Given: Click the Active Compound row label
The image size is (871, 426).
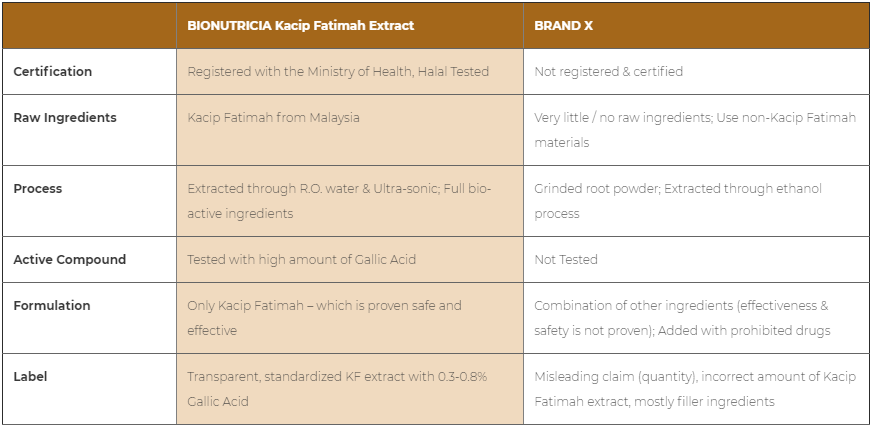Looking at the screenshot, I should click(69, 259).
